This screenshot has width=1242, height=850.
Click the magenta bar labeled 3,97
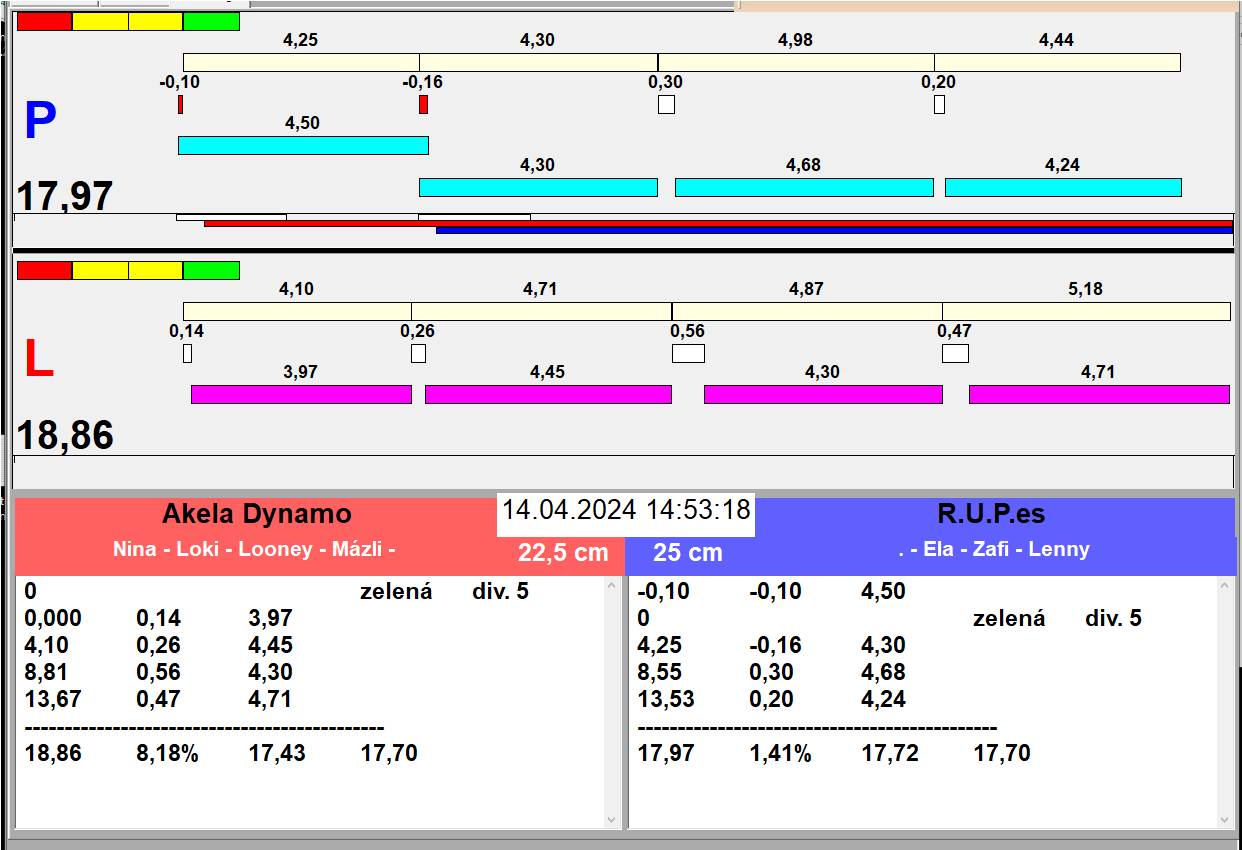click(x=301, y=394)
